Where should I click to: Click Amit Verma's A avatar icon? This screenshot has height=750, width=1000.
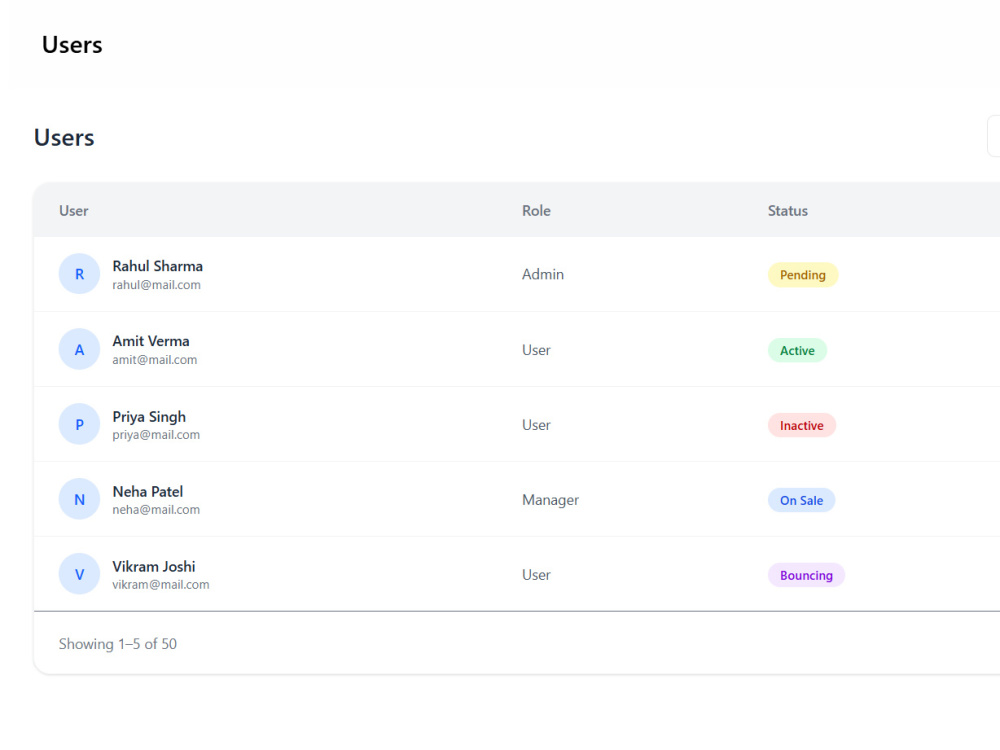click(x=79, y=349)
